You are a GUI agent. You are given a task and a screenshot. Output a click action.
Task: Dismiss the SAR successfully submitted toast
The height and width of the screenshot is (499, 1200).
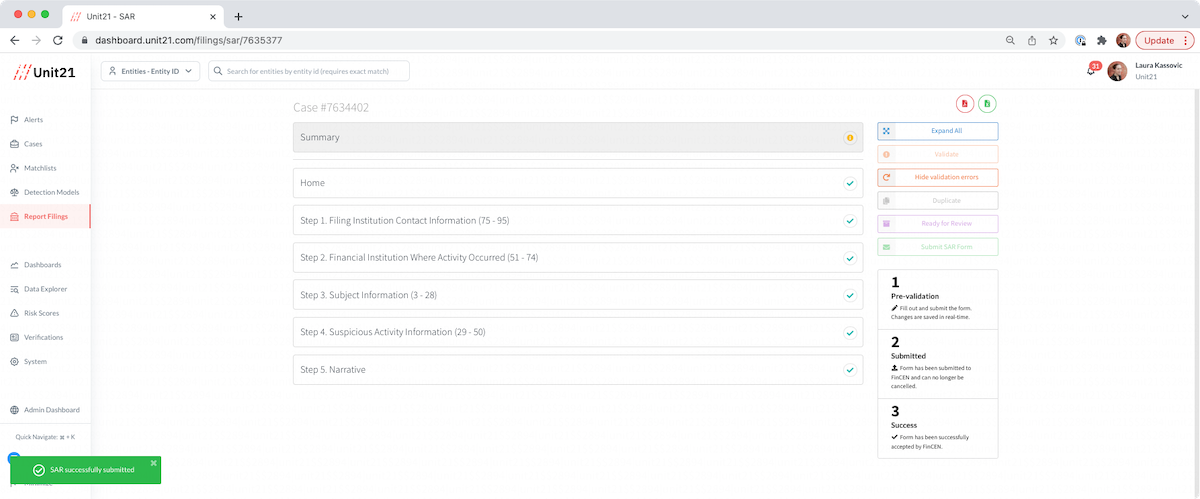(154, 463)
